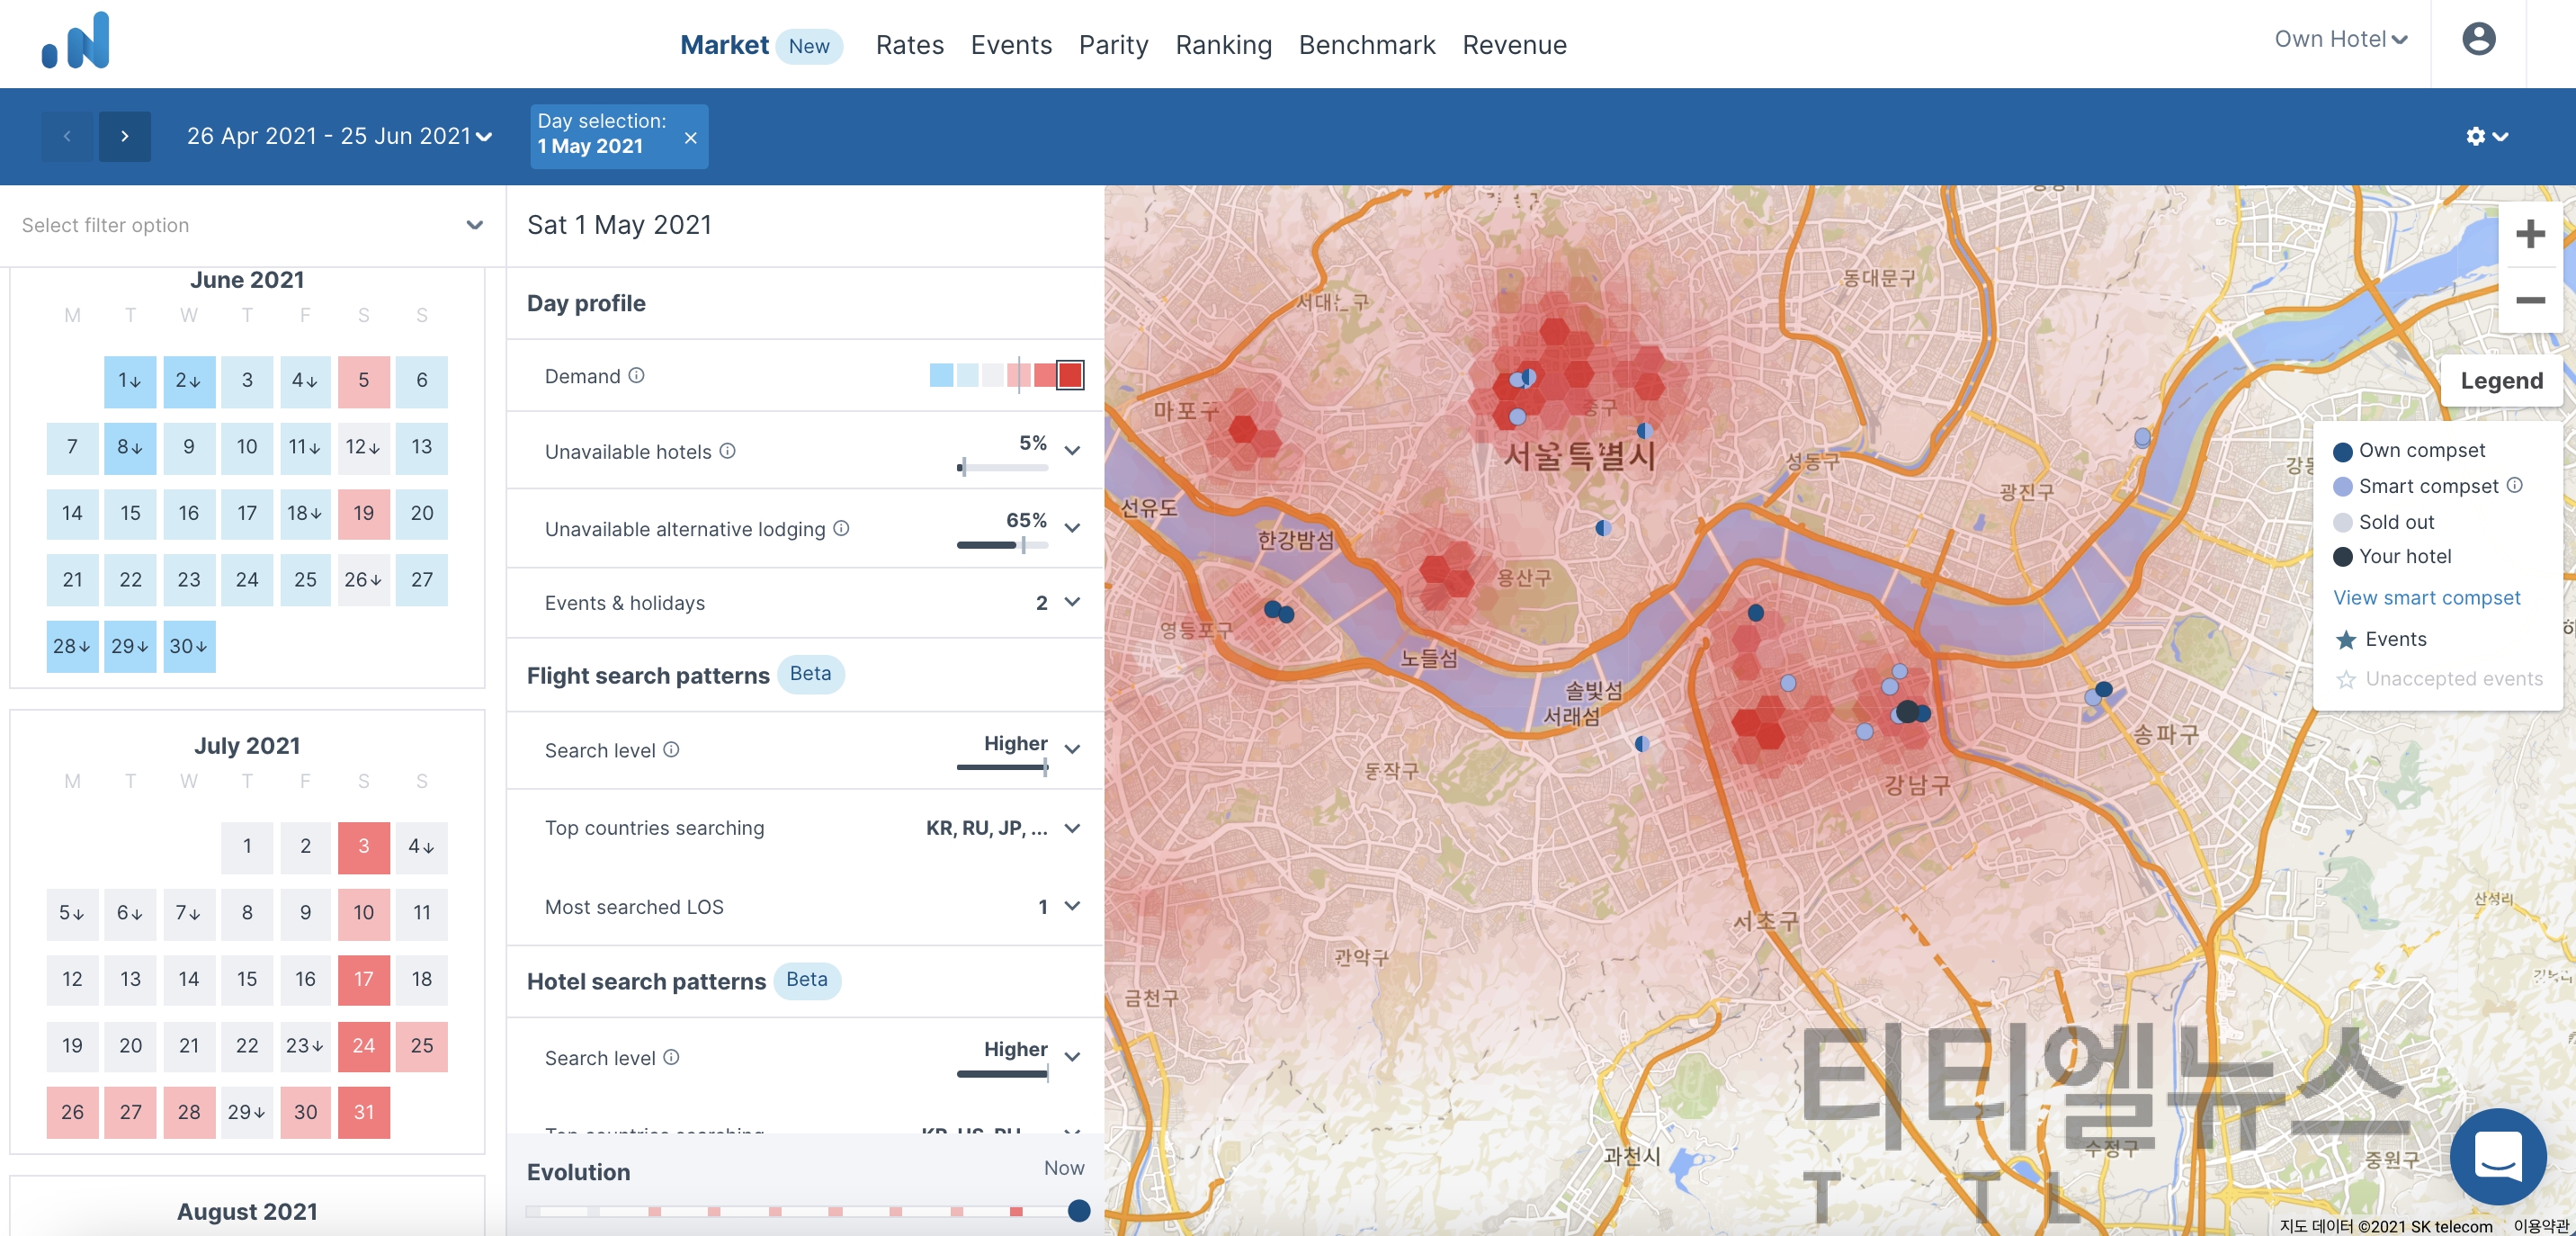This screenshot has height=1236, width=2576.
Task: Select 31 July 2021 in calendar
Action: pos(363,1113)
